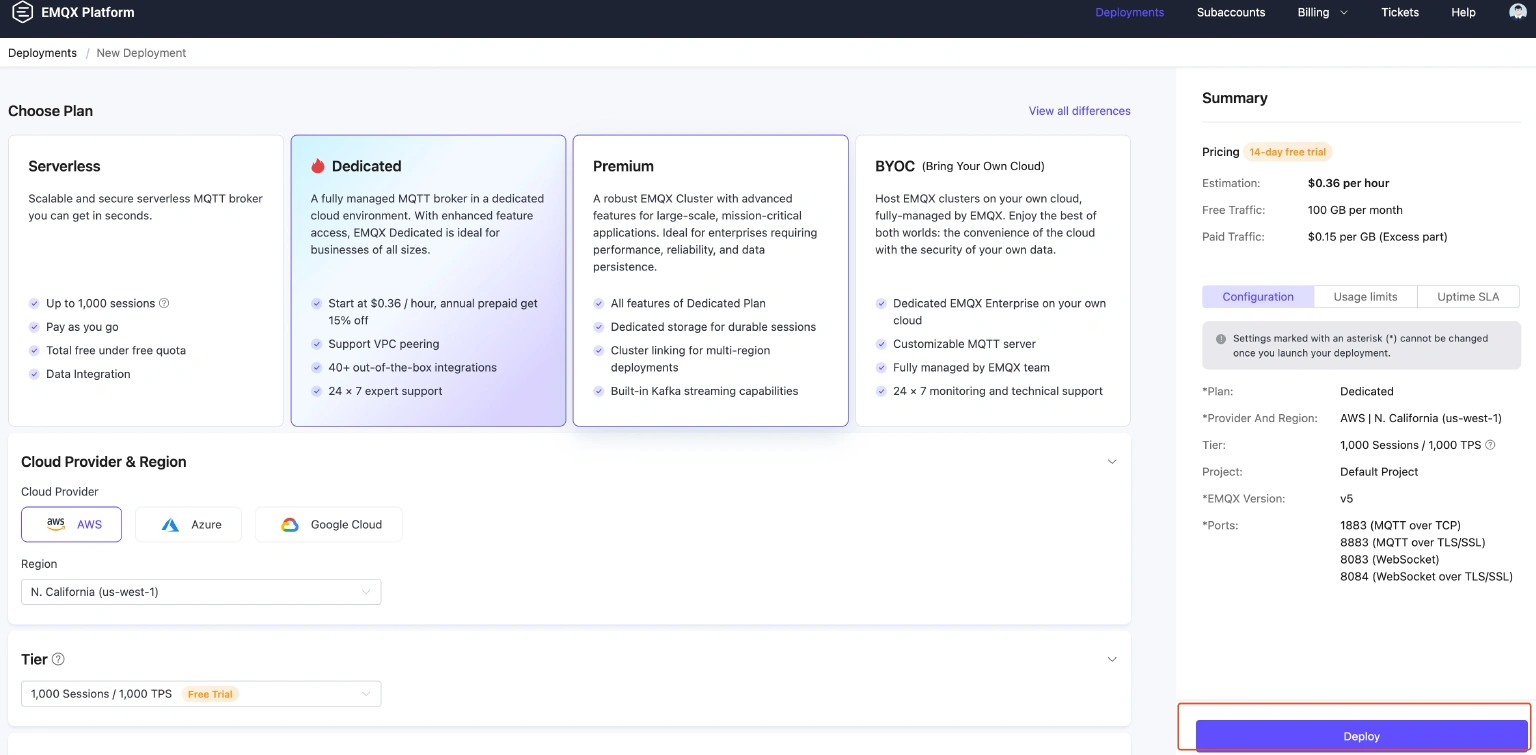
Task: Click the Deploy button
Action: coord(1361,736)
